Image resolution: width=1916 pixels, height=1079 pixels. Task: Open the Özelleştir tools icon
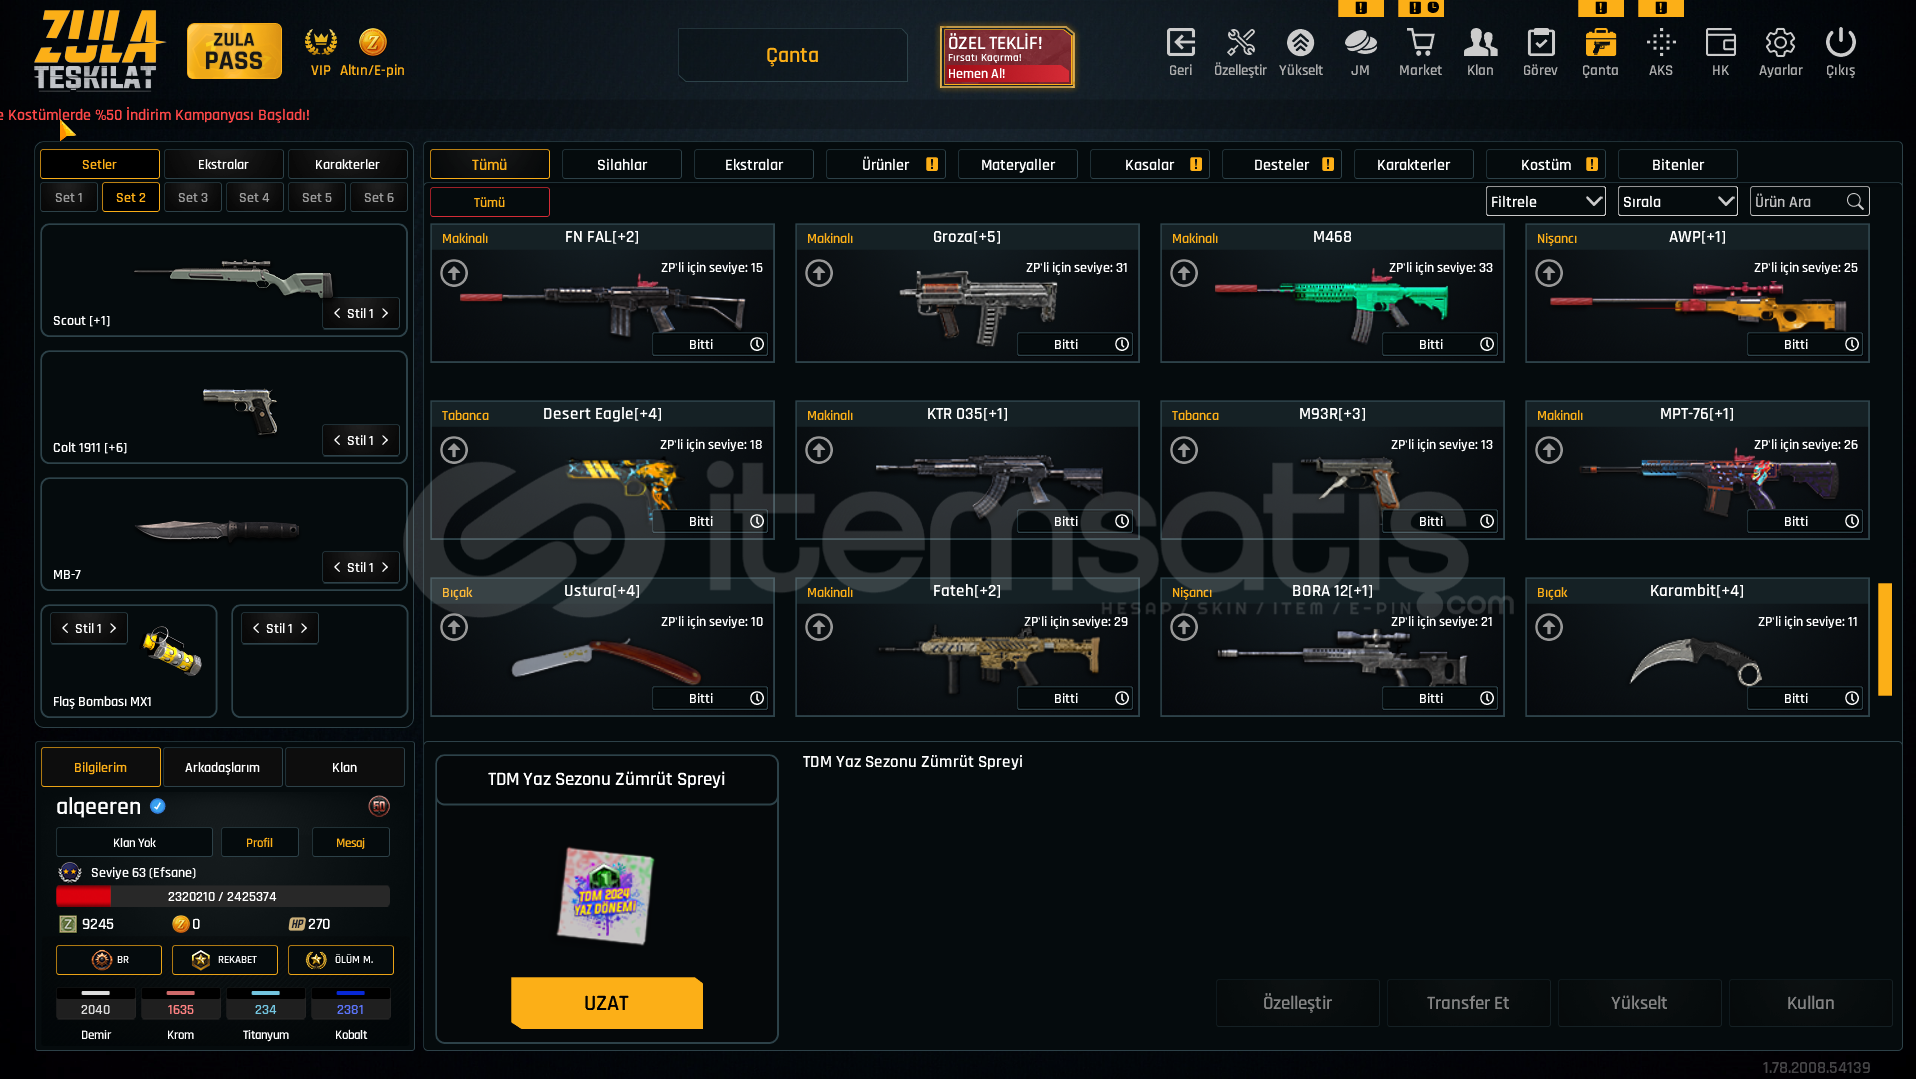1240,43
